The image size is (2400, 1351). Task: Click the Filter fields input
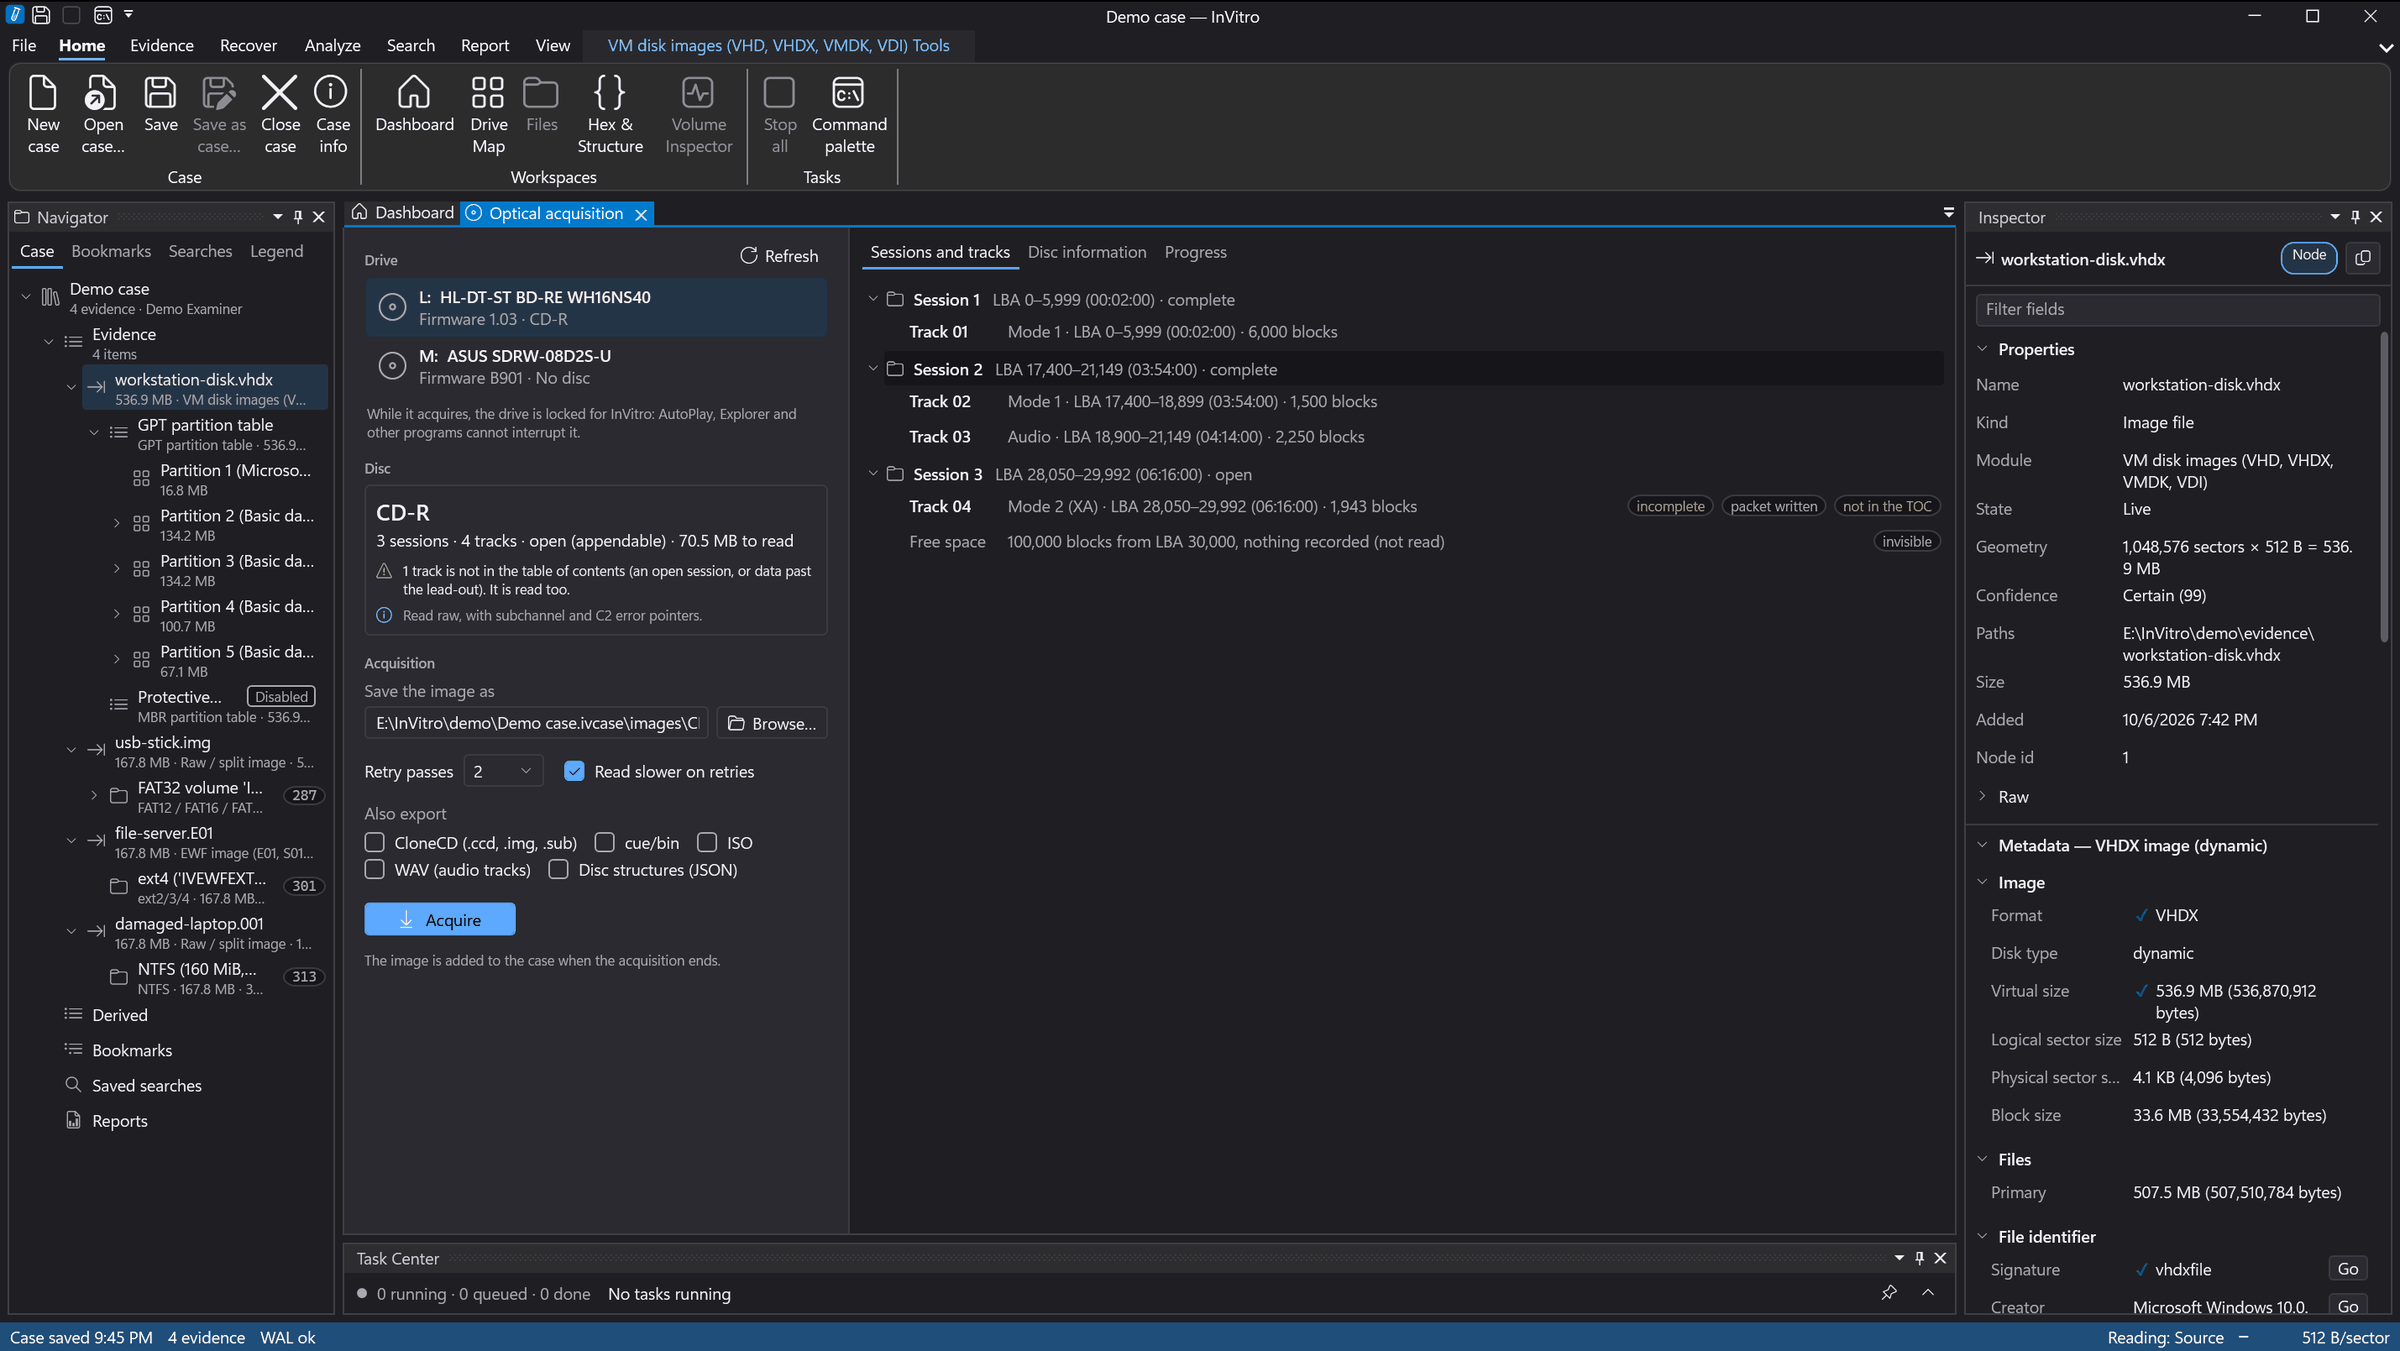(2177, 309)
